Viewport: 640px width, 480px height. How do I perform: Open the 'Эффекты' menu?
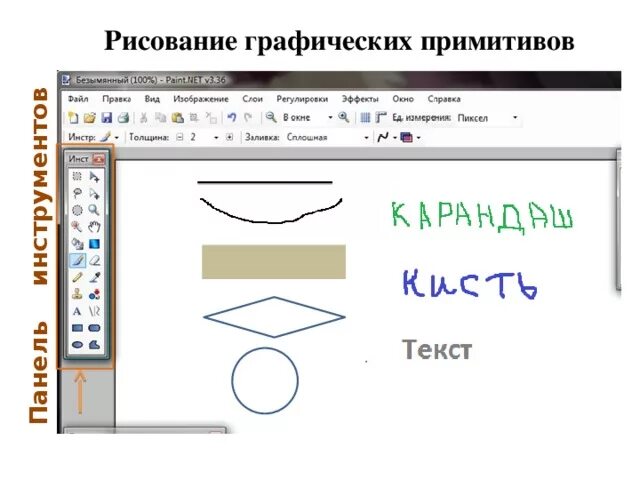pos(360,99)
